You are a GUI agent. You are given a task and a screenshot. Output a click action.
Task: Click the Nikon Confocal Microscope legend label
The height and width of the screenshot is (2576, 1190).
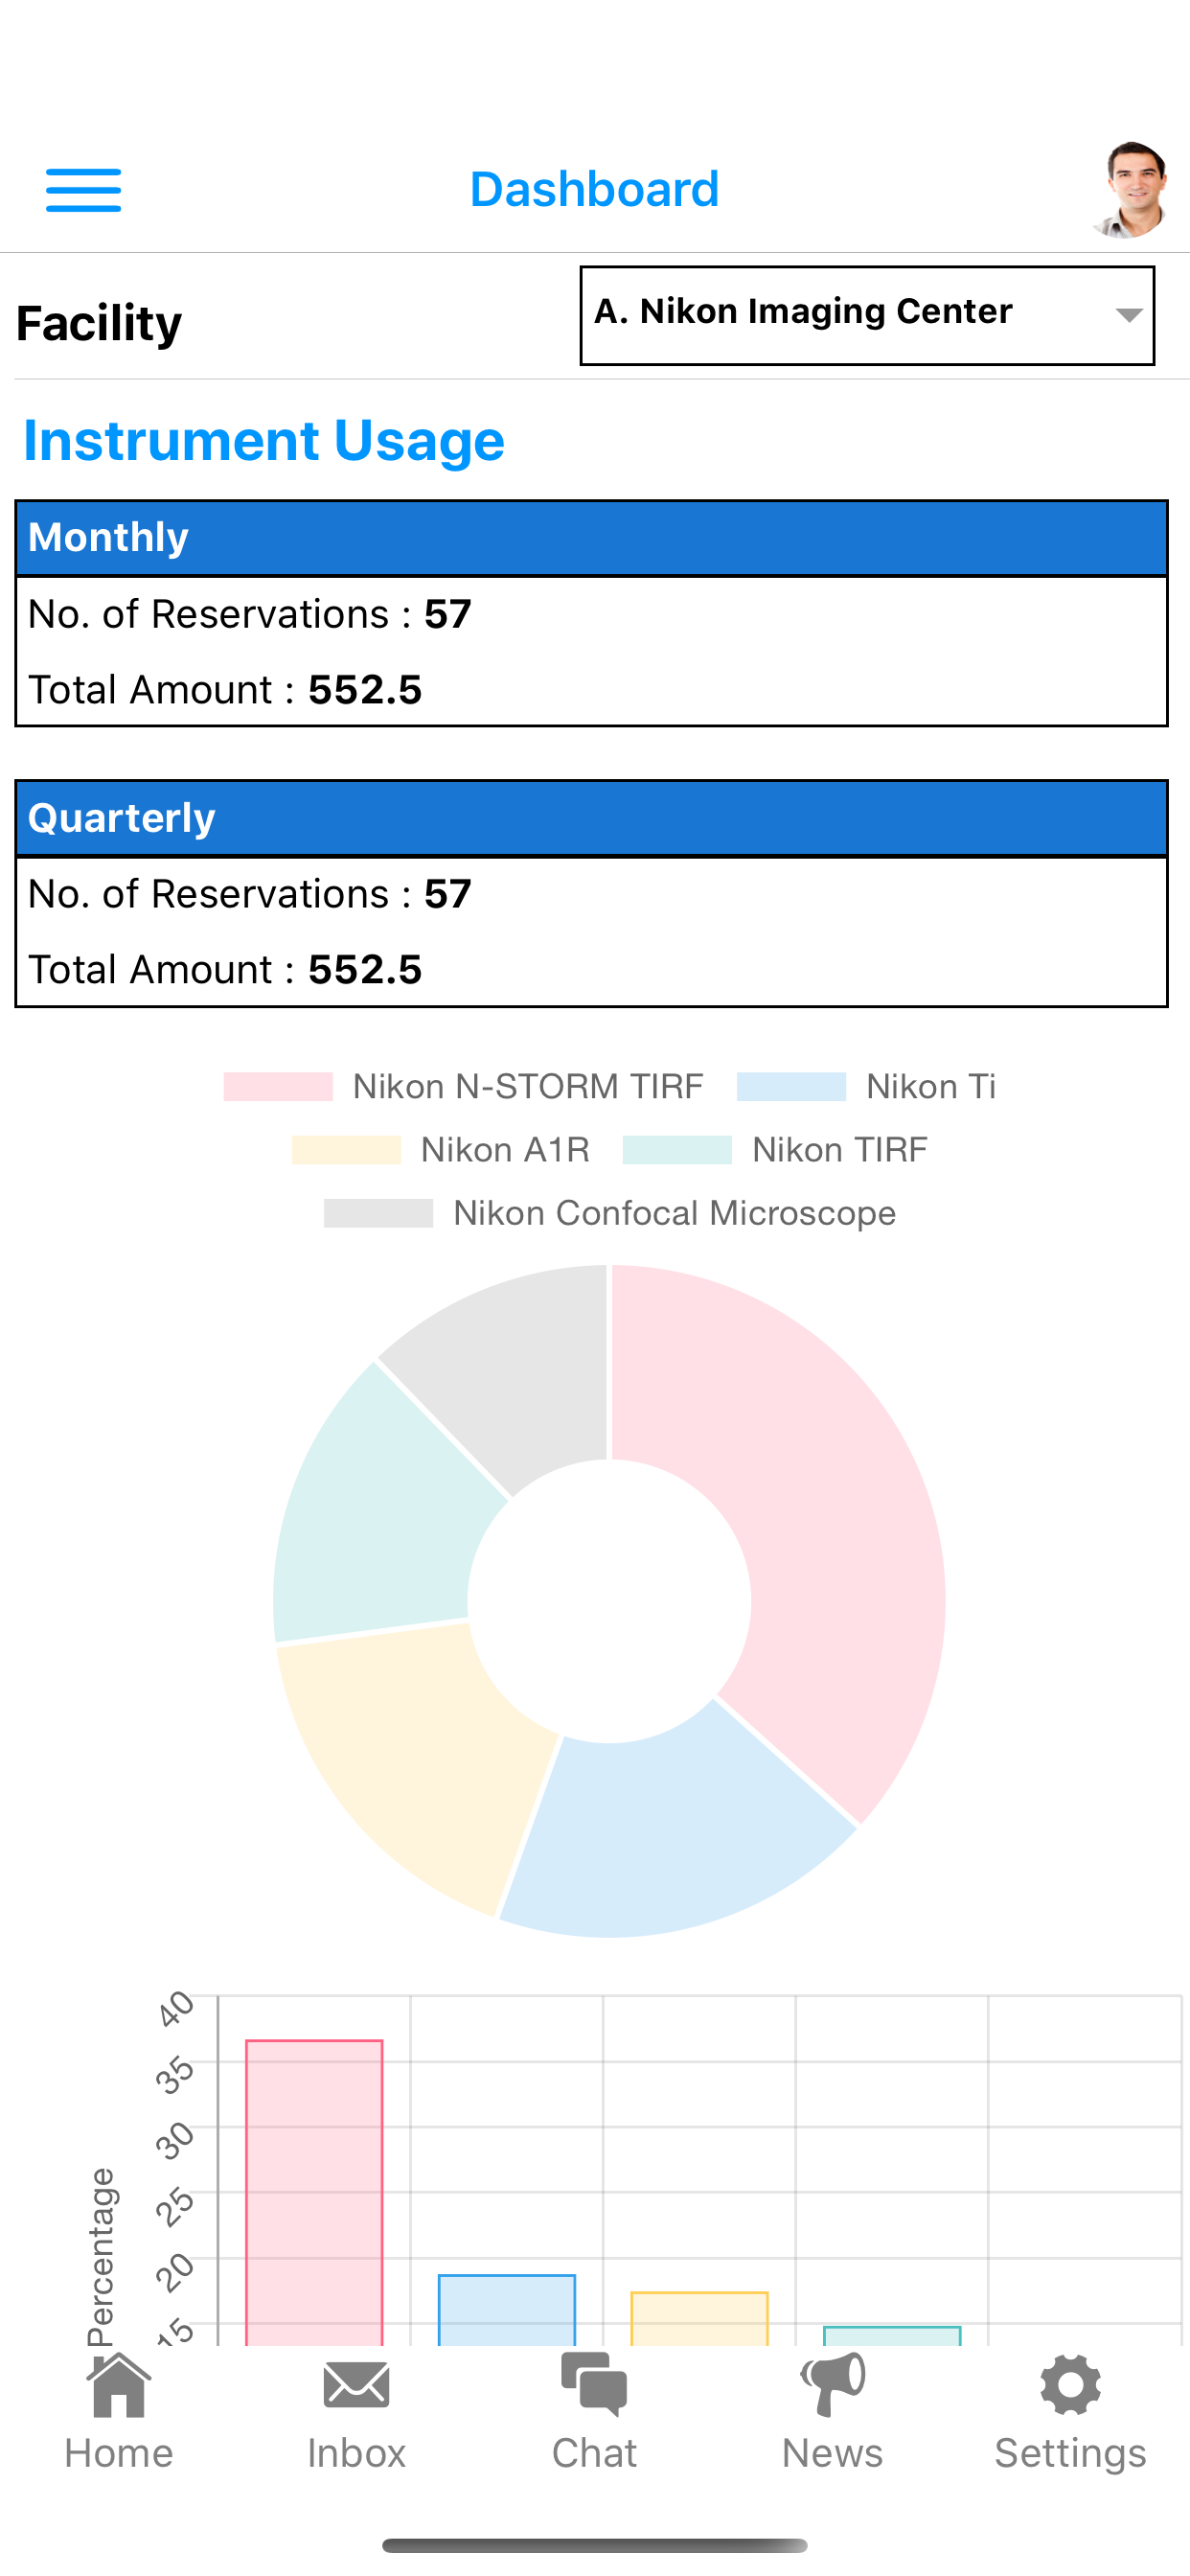coord(675,1213)
